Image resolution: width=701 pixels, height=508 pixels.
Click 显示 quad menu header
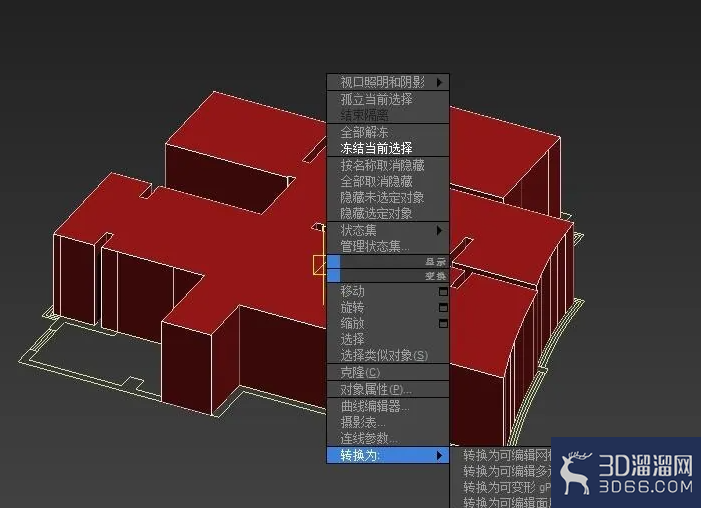[x=388, y=262]
